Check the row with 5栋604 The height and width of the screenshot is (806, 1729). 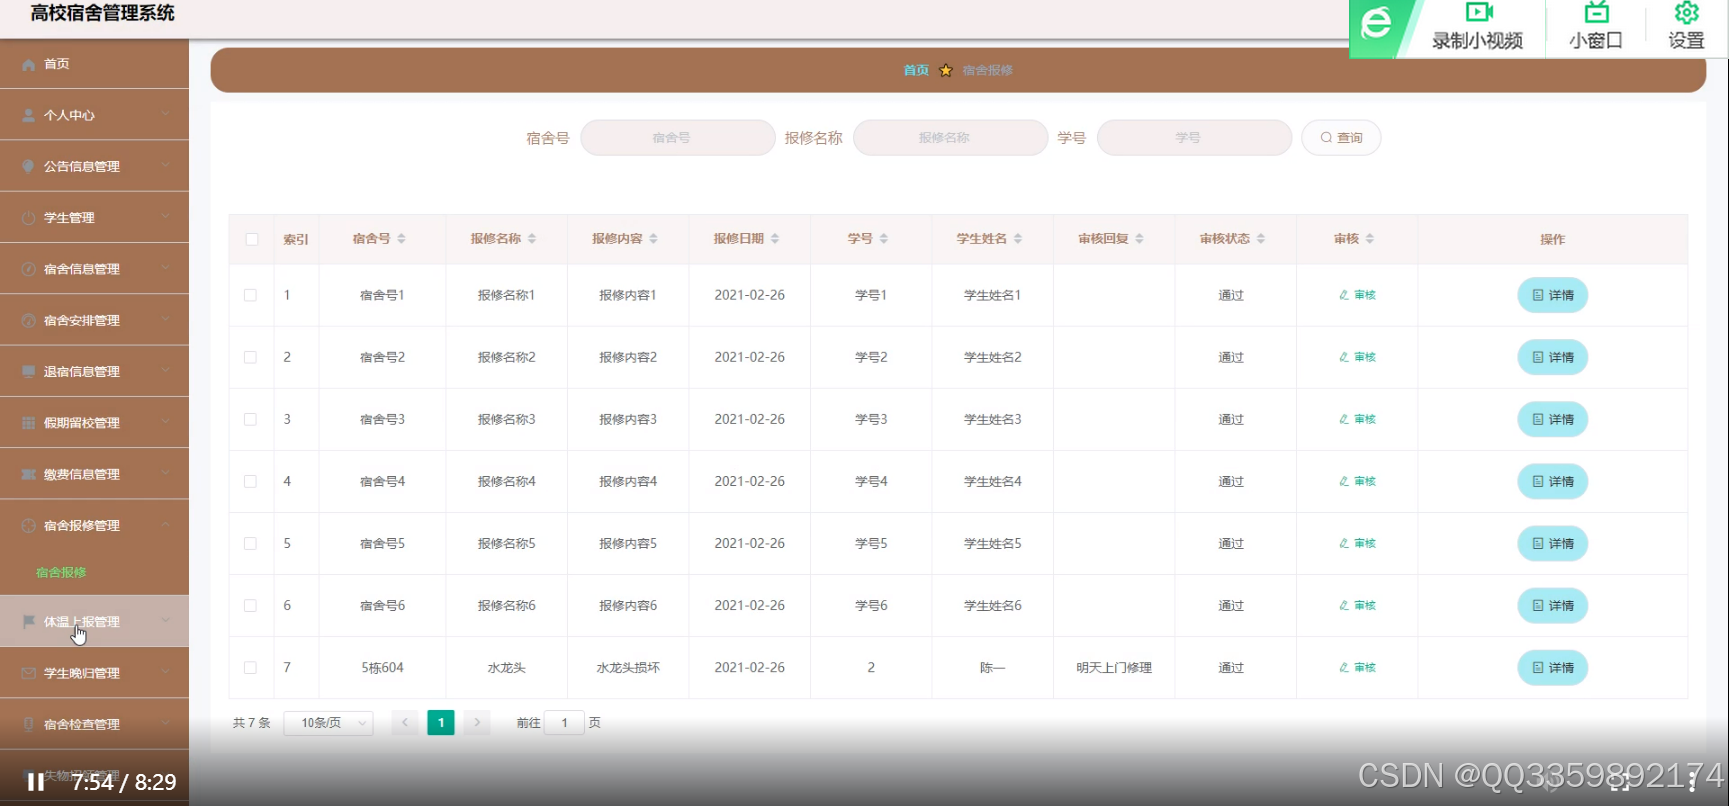click(x=250, y=667)
